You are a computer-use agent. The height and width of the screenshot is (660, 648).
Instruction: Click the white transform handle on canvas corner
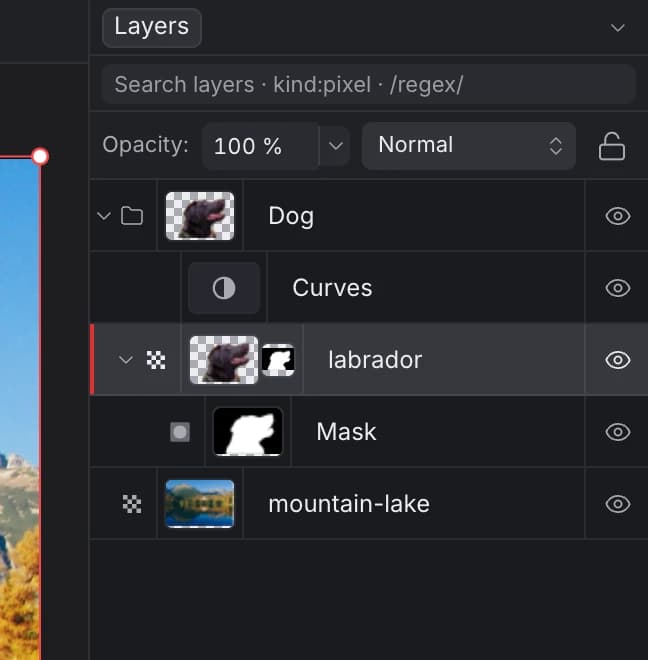click(40, 157)
